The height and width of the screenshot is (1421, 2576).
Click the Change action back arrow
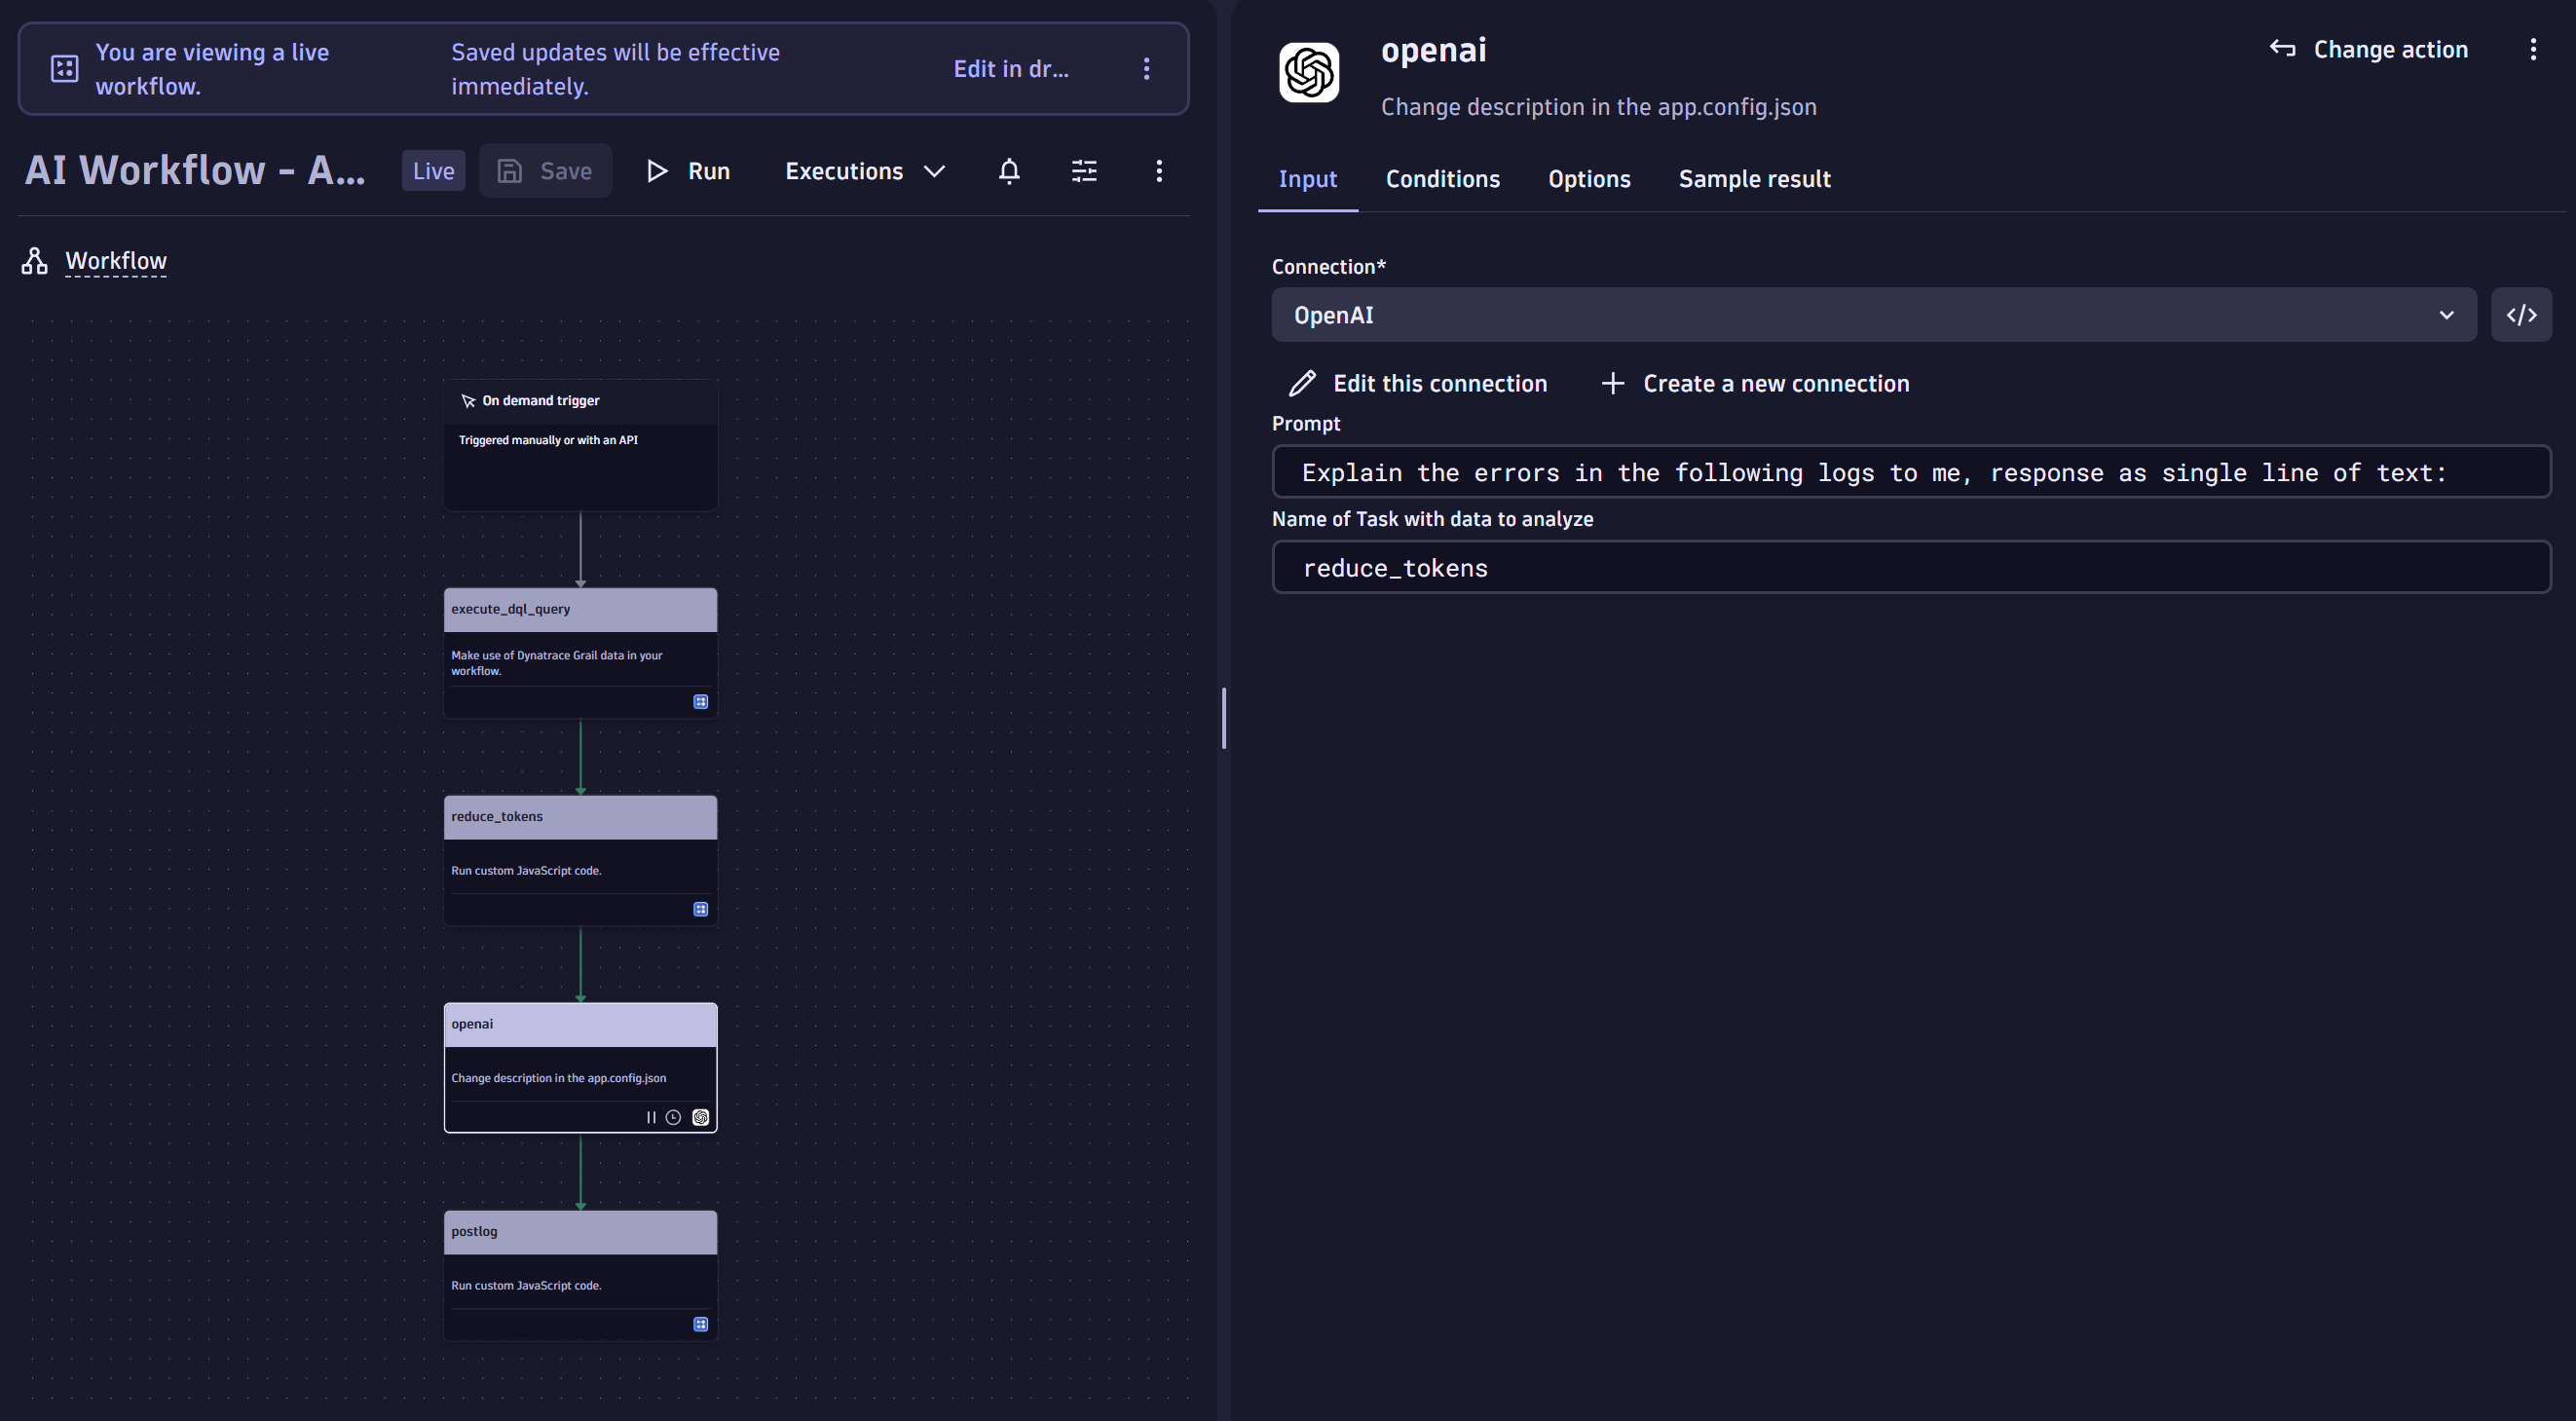point(2283,48)
